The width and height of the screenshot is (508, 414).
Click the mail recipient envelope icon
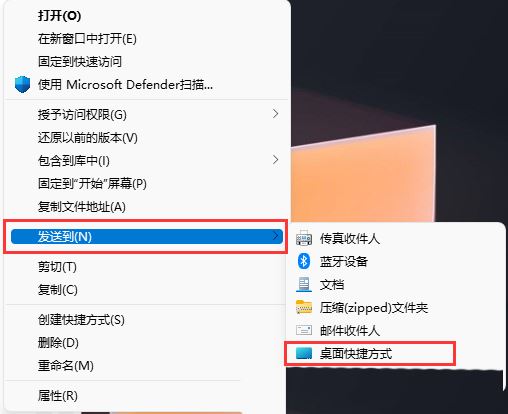point(304,330)
